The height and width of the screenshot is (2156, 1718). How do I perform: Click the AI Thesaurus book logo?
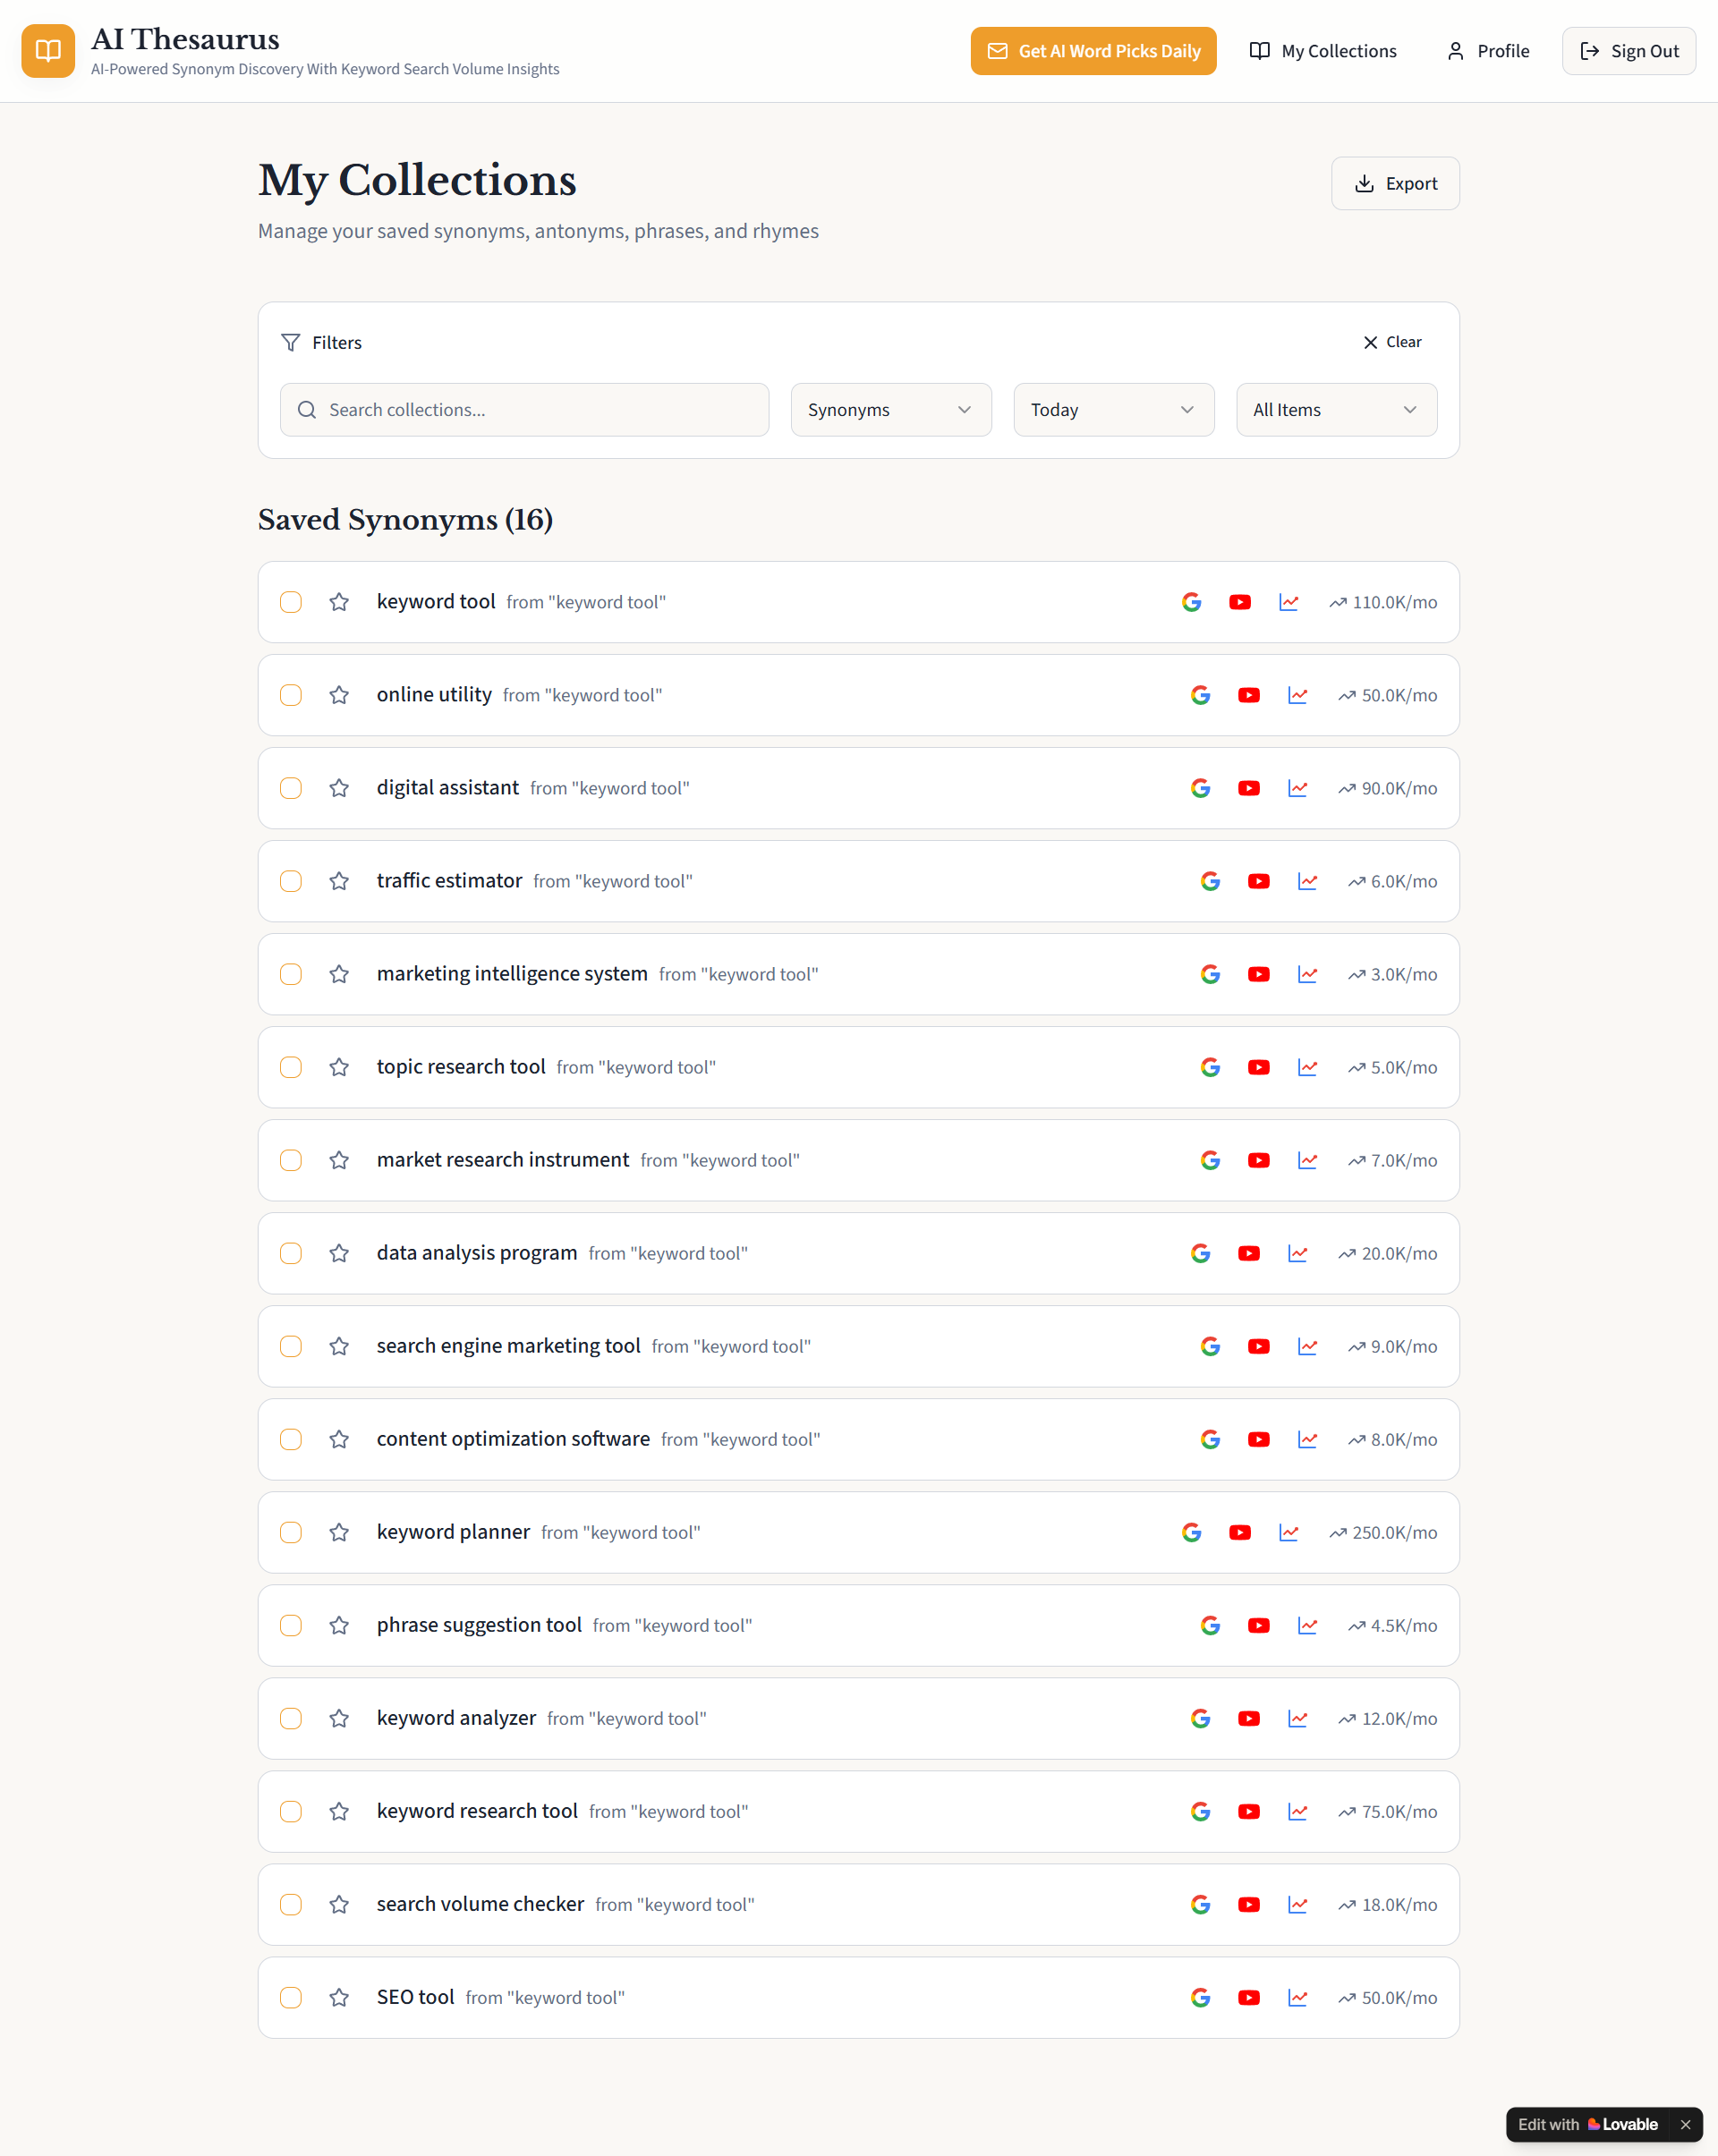coord(47,50)
